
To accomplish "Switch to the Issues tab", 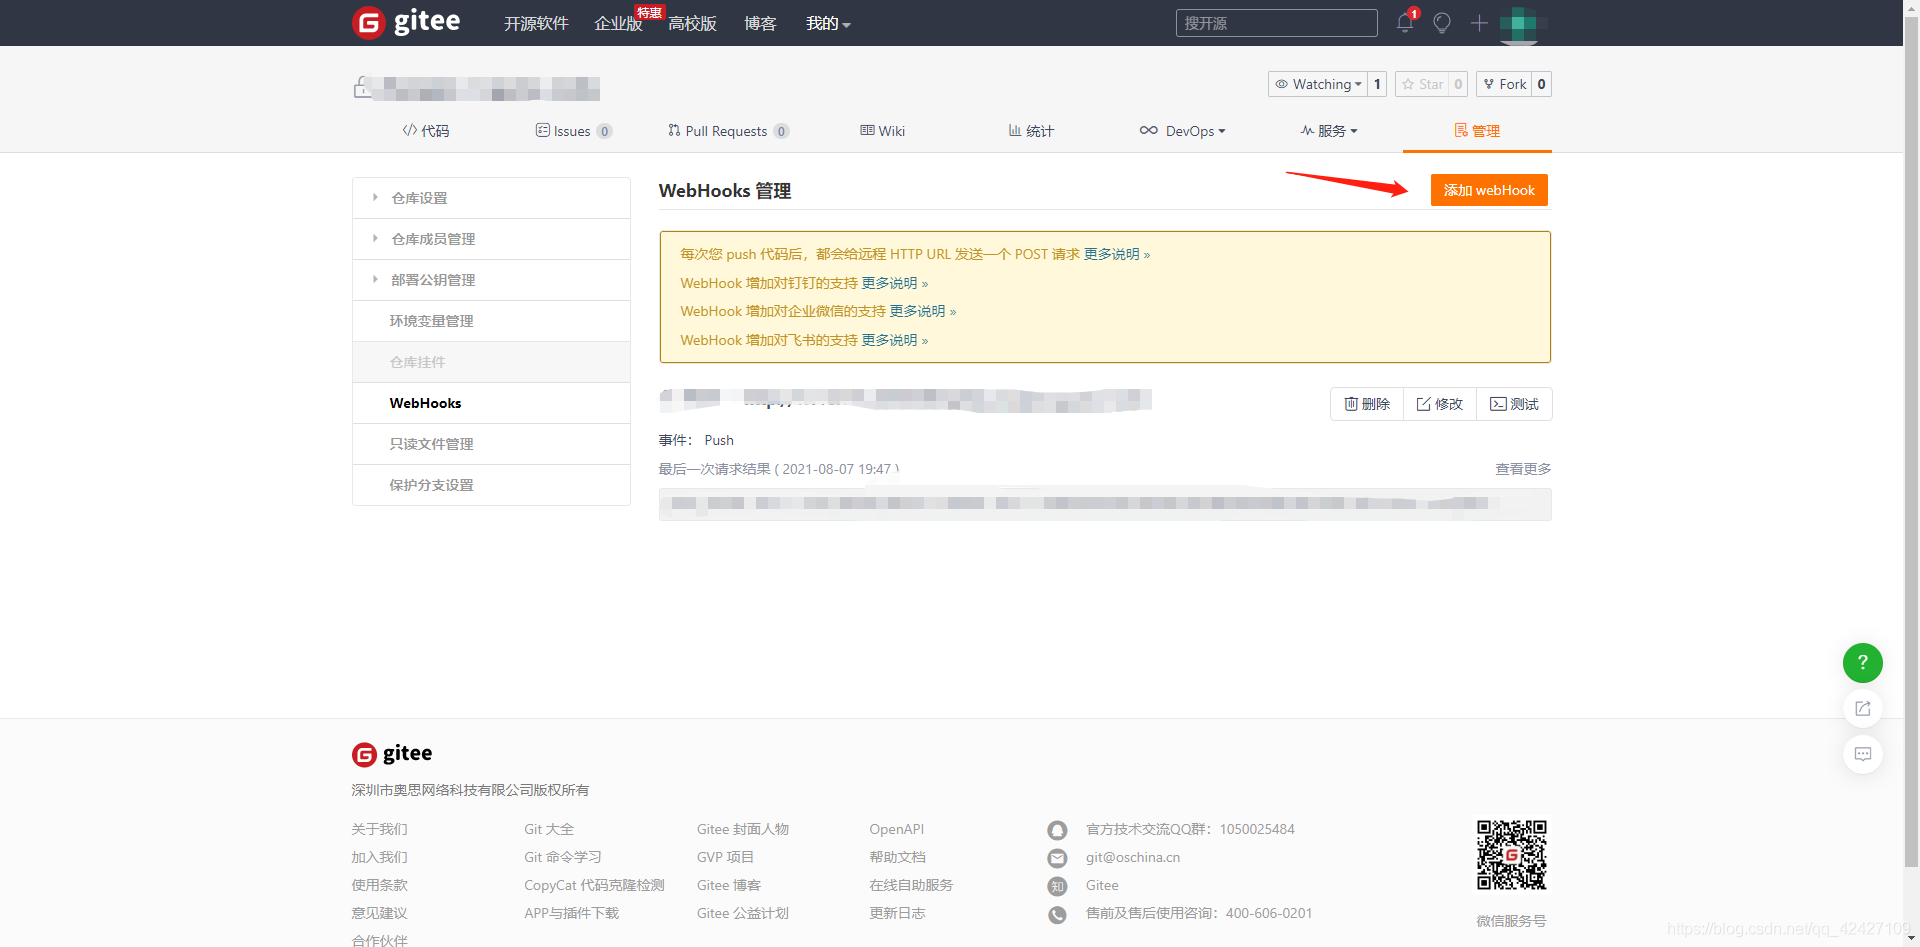I will click(573, 131).
